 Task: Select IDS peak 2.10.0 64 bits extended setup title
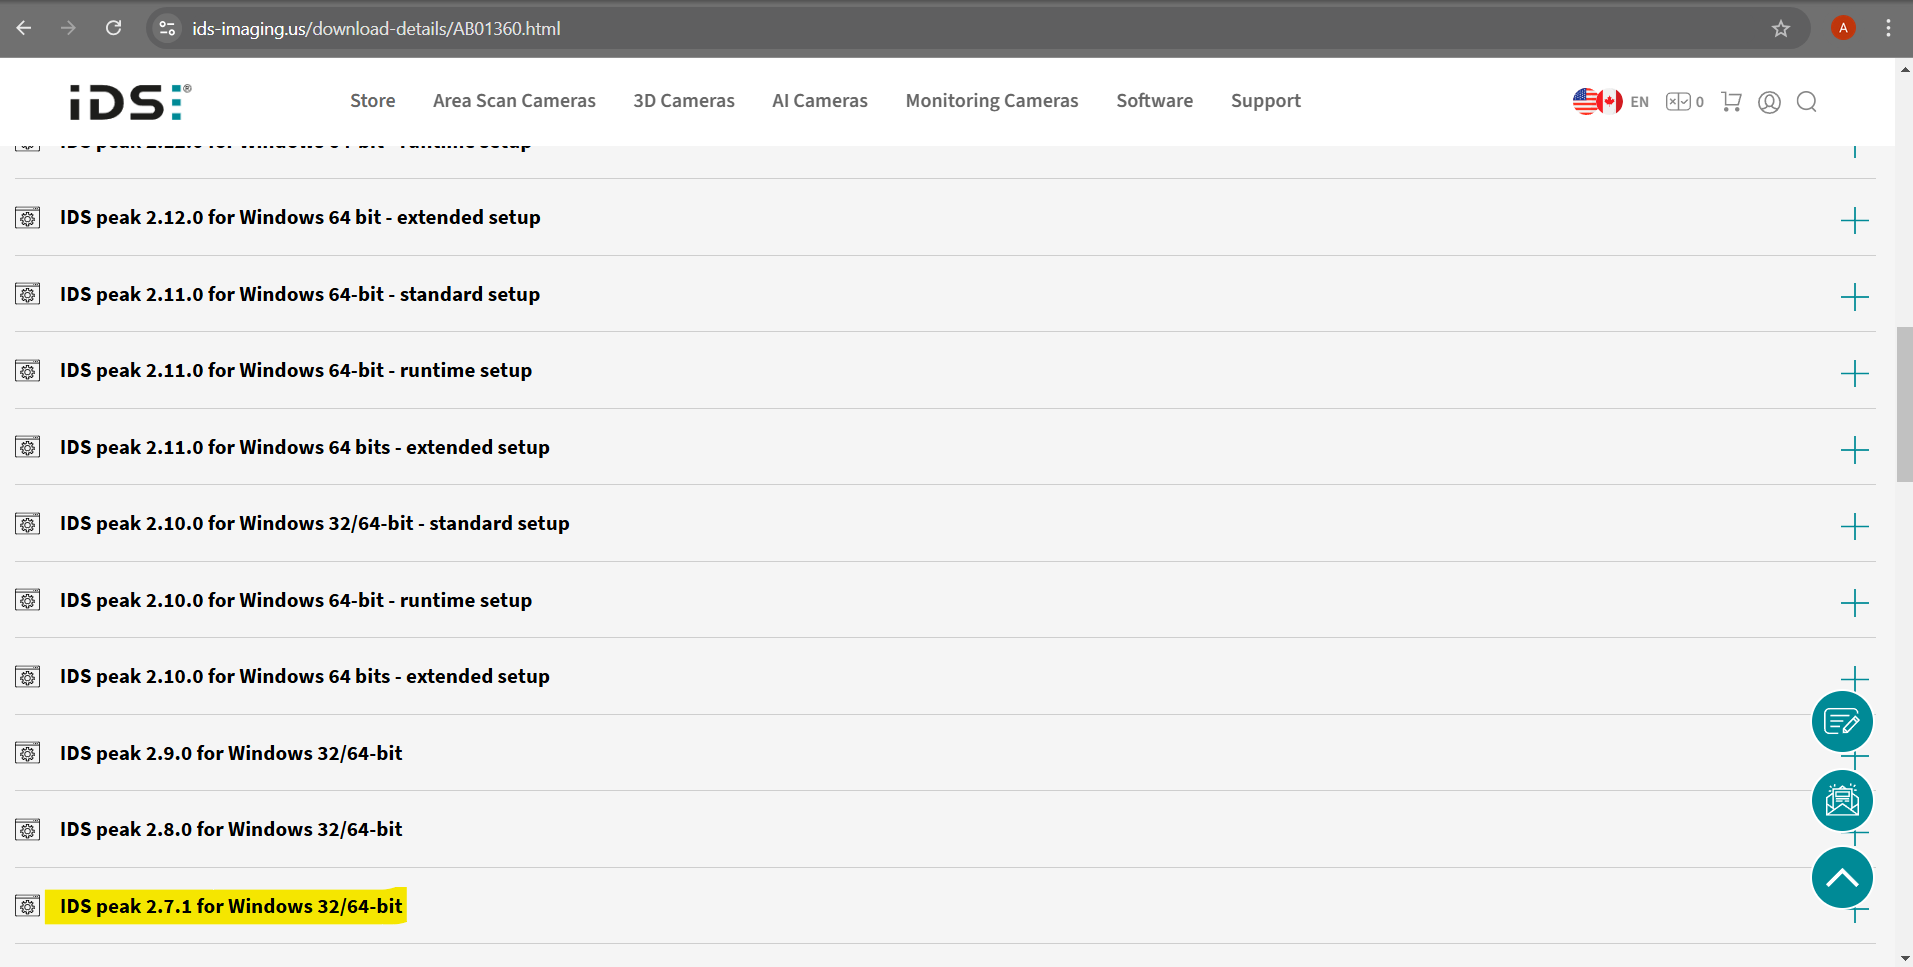[305, 676]
